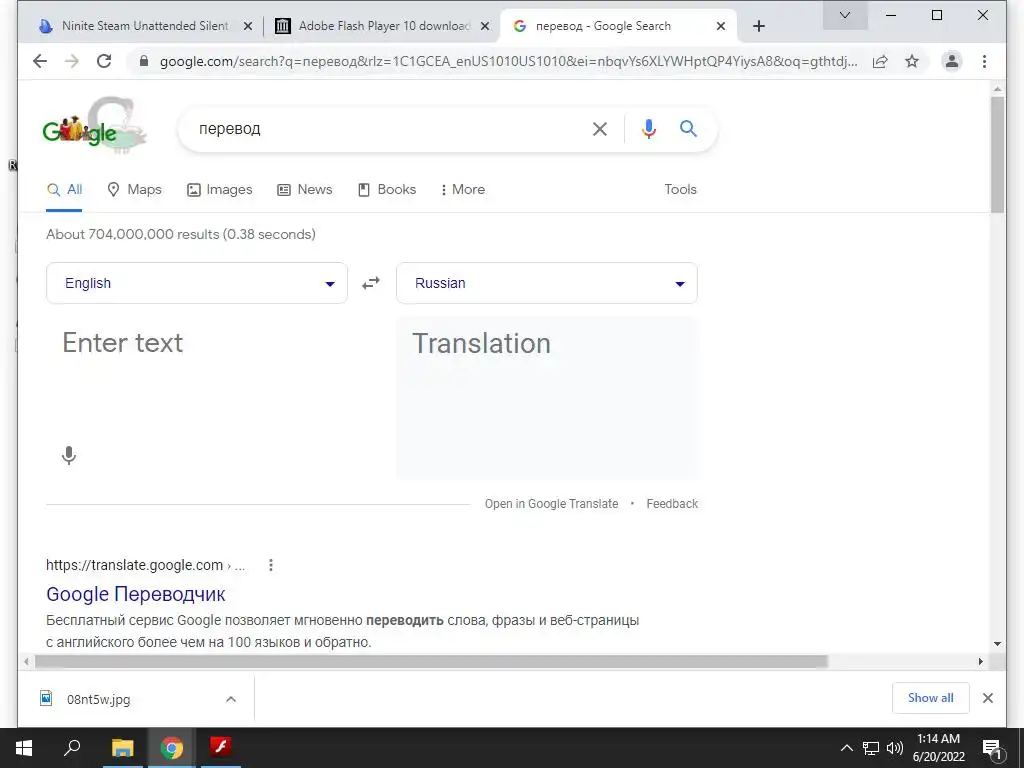The width and height of the screenshot is (1024, 768).
Task: Select the All results tab
Action: click(65, 189)
